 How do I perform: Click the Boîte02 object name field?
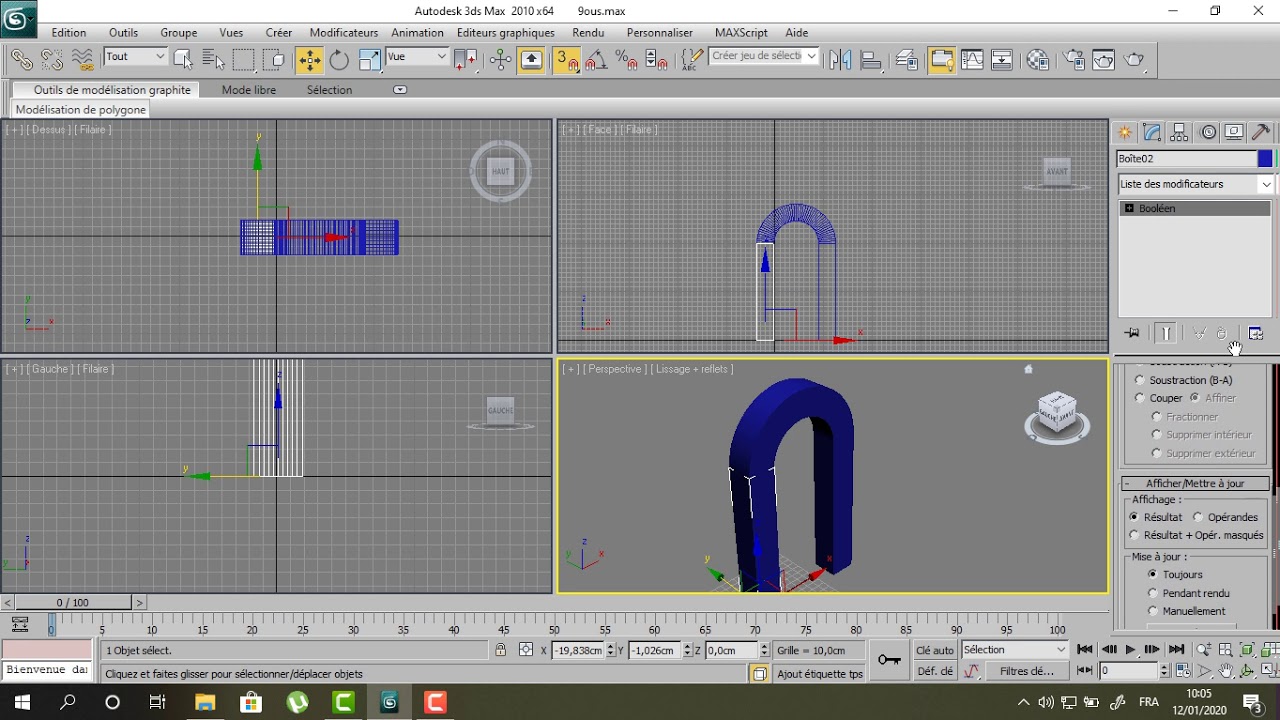[1186, 159]
